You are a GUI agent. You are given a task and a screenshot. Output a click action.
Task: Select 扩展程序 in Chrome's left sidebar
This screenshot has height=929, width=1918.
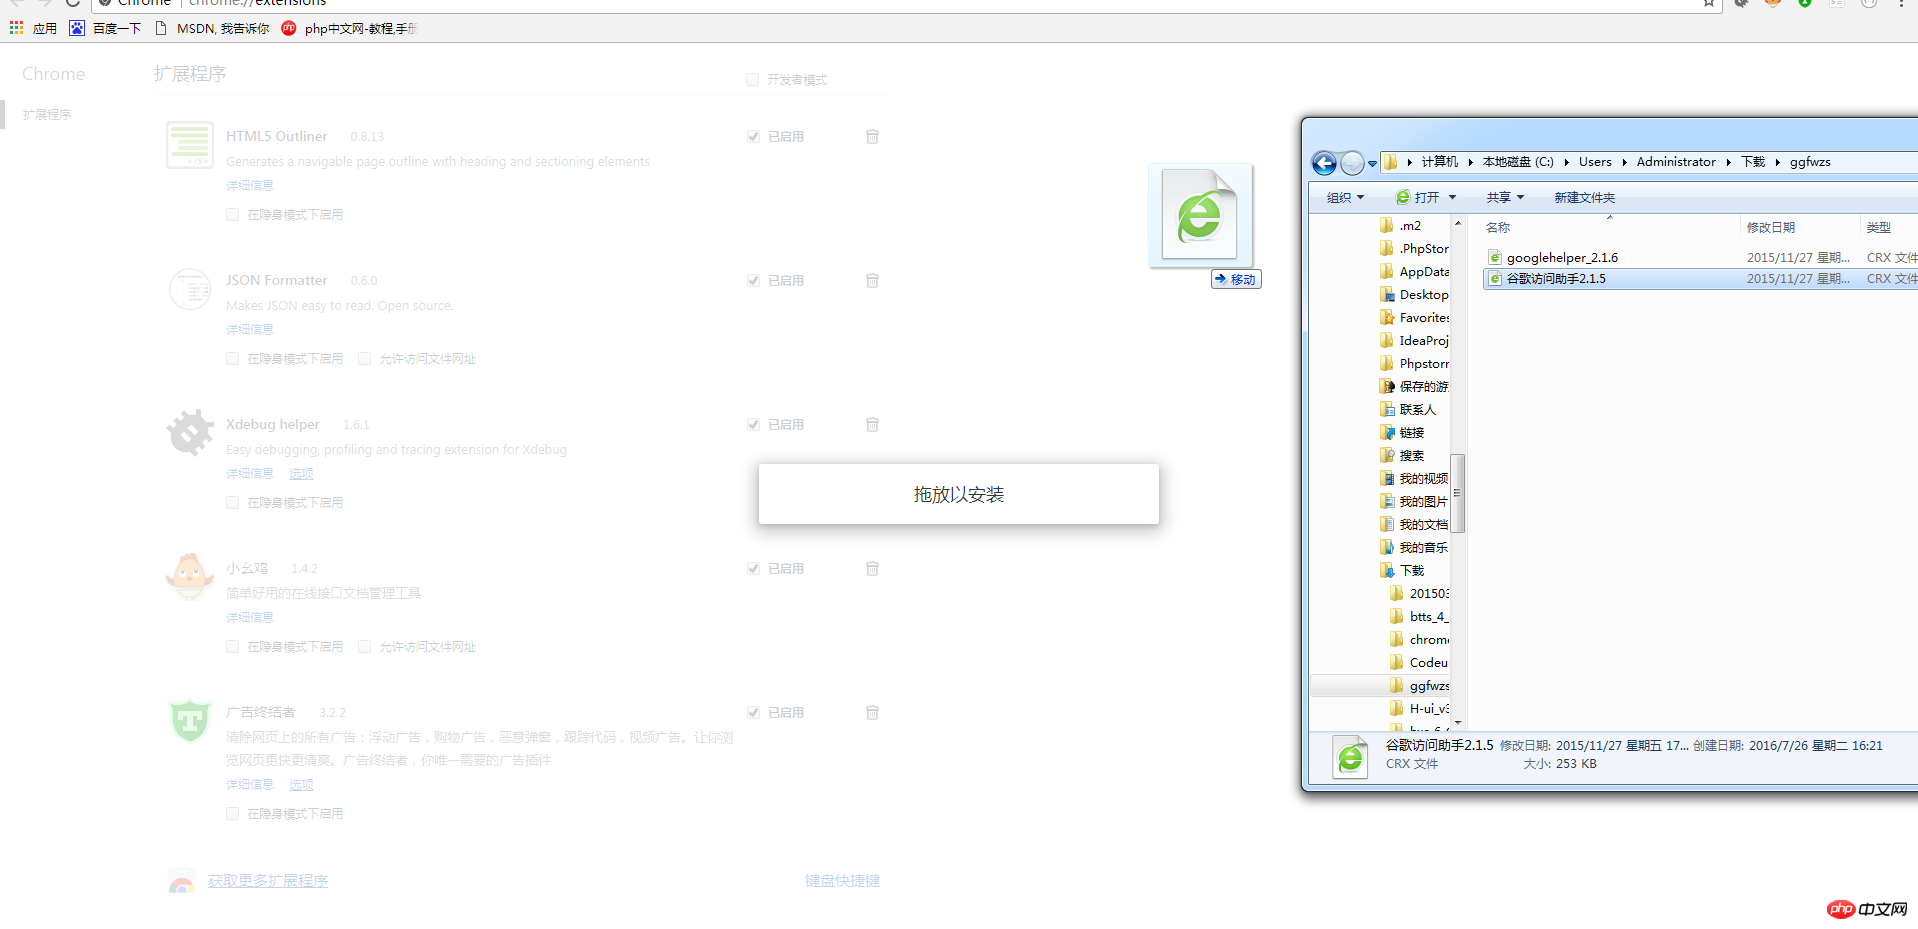[x=47, y=115]
